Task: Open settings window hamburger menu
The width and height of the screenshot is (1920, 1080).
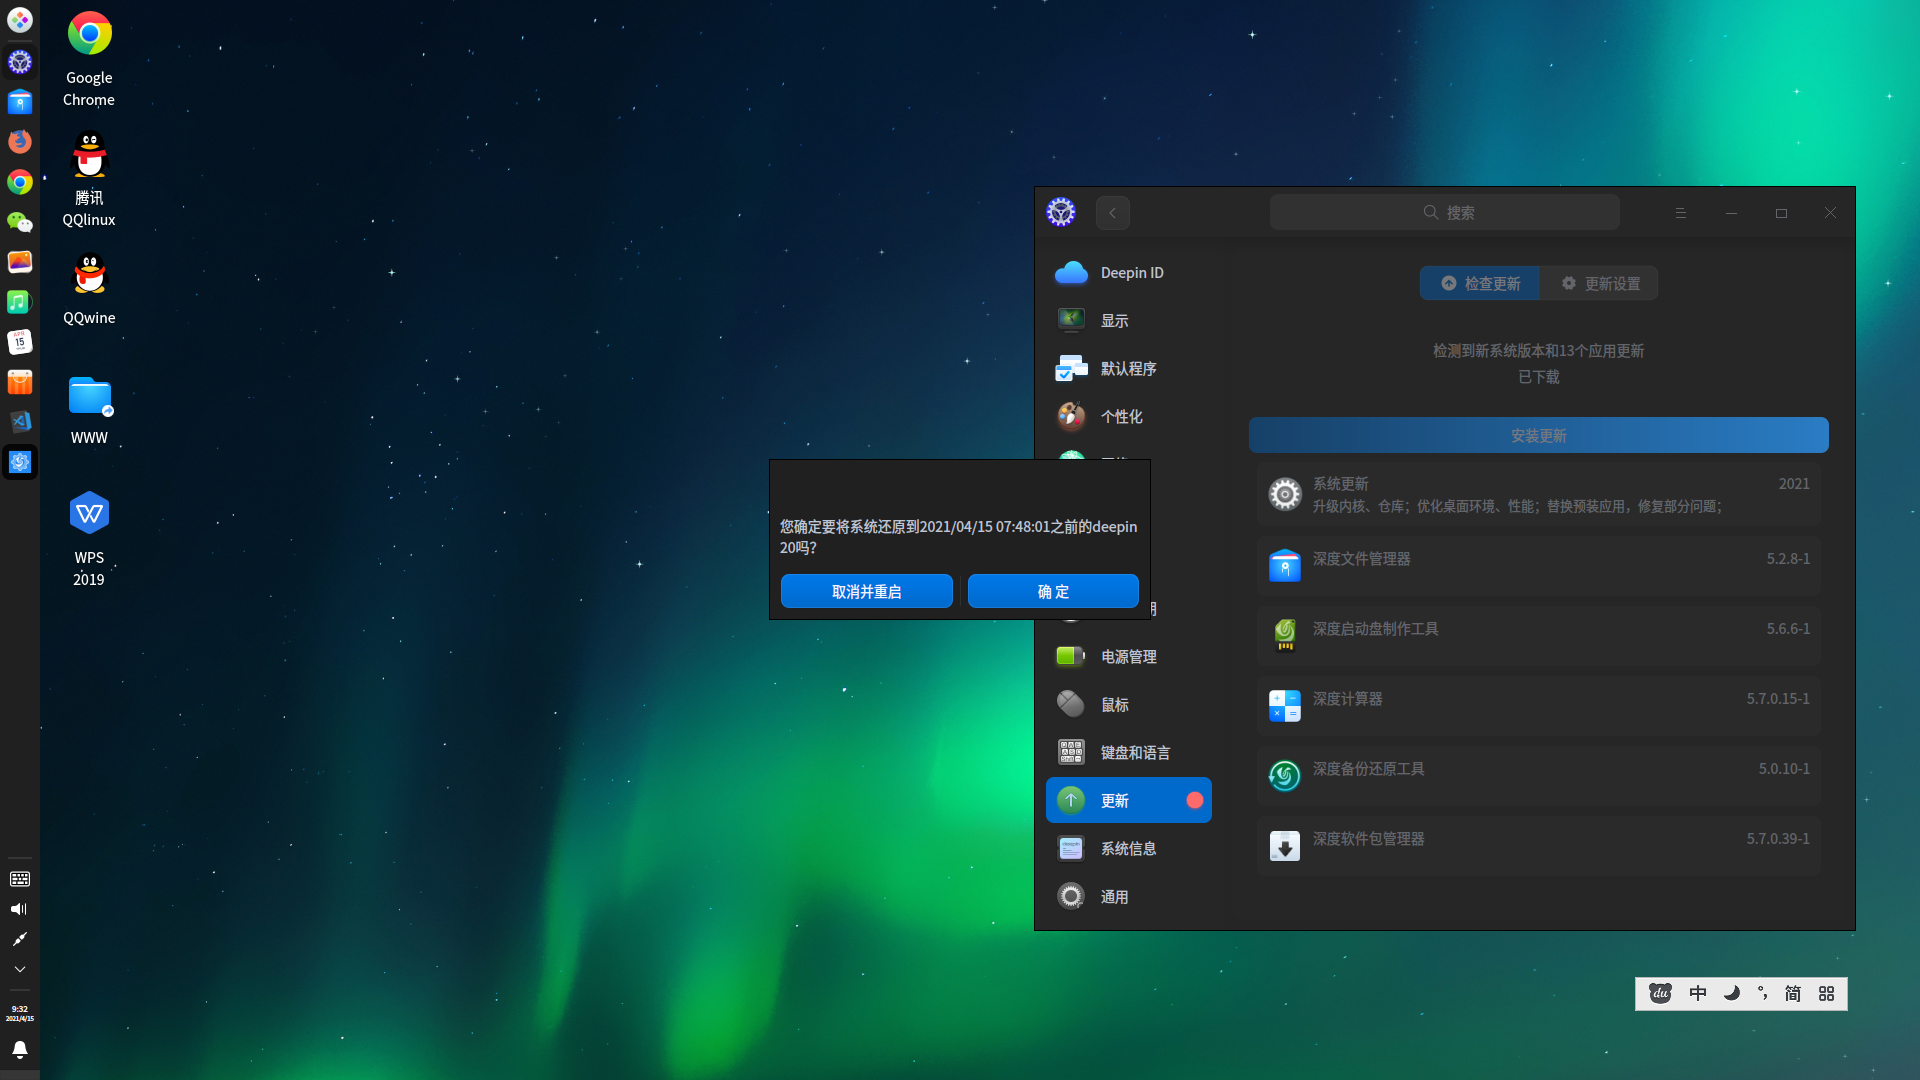Action: pos(1680,213)
